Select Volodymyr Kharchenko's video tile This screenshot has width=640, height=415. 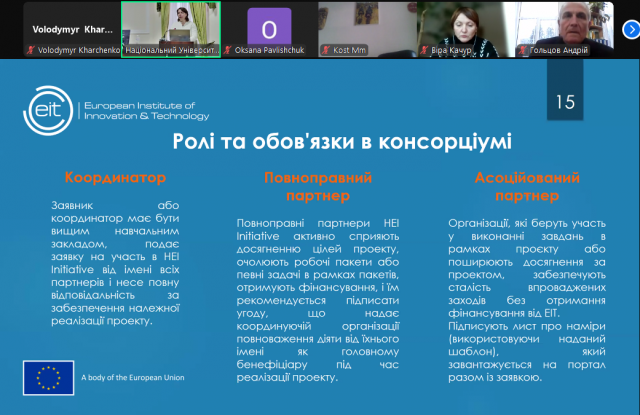(72, 29)
